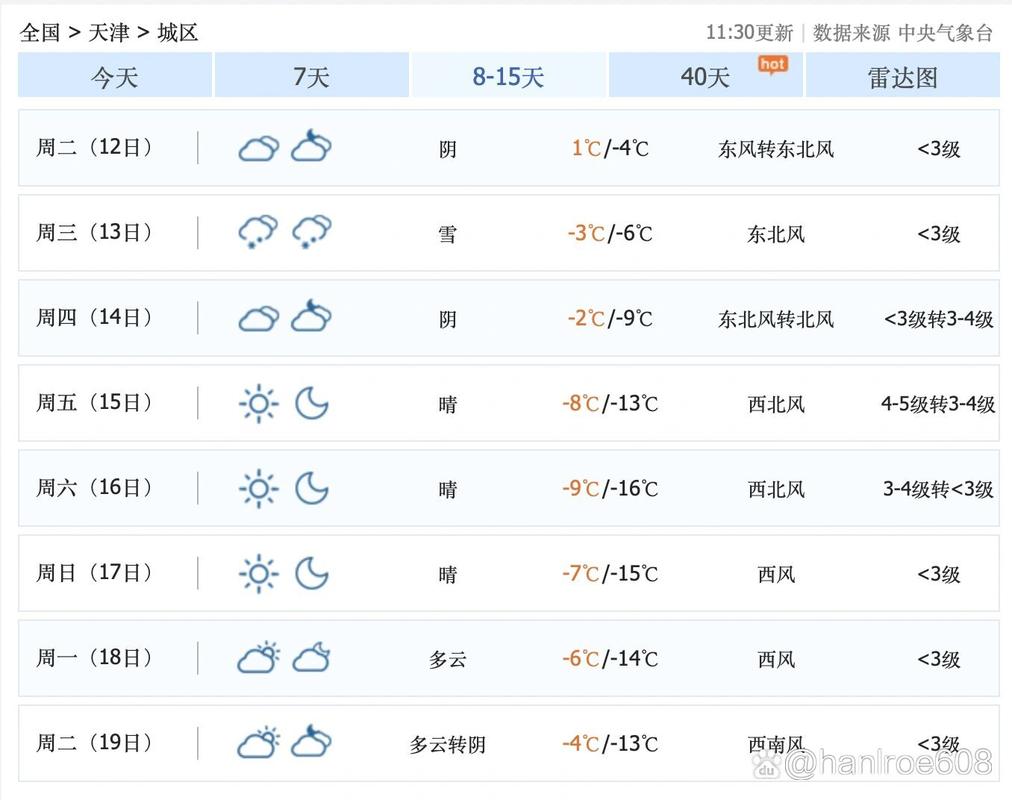1012x800 pixels.
Task: Select the 今天 tab
Action: [x=113, y=75]
